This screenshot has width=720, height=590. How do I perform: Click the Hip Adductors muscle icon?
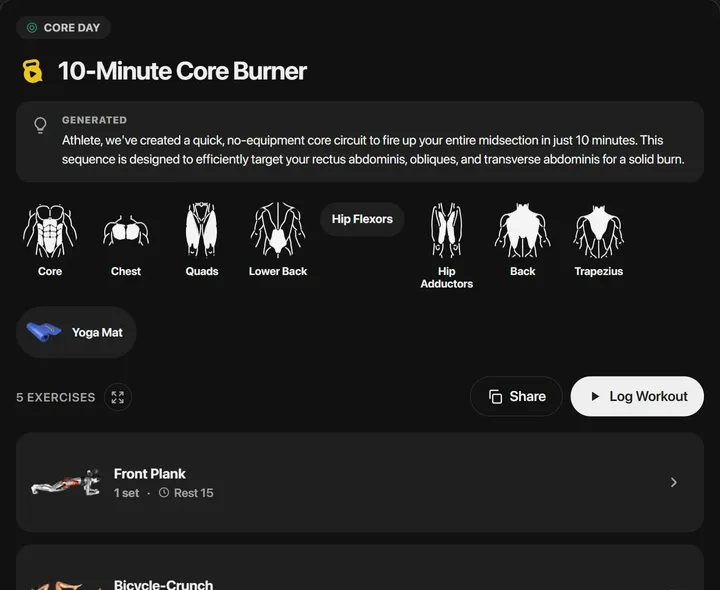[446, 230]
